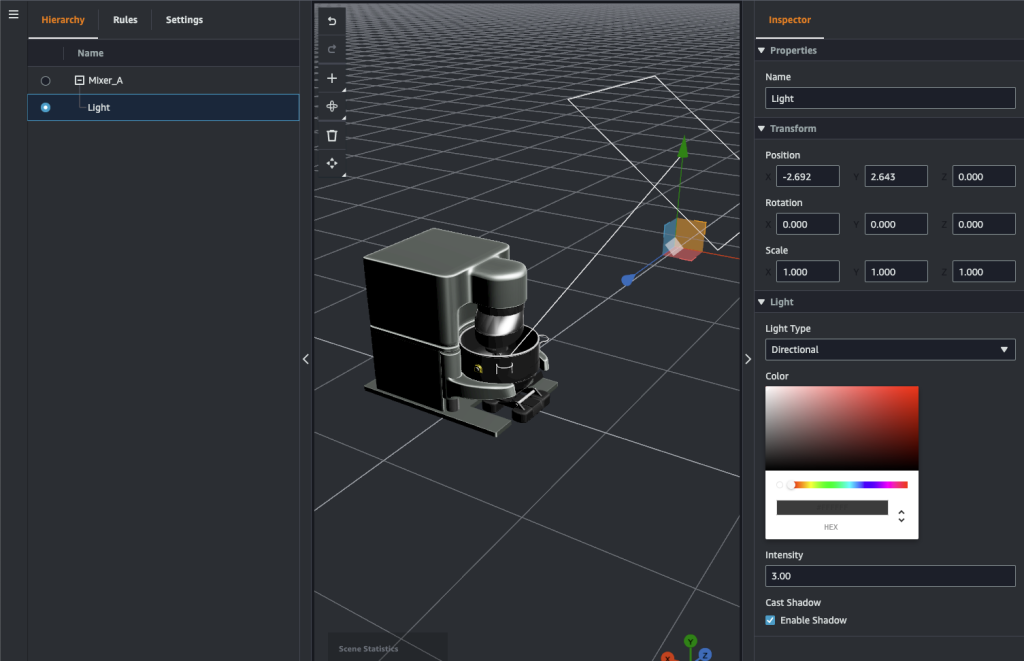The image size is (1024, 661).
Task: Select the translate move arrows tool
Action: point(332,163)
